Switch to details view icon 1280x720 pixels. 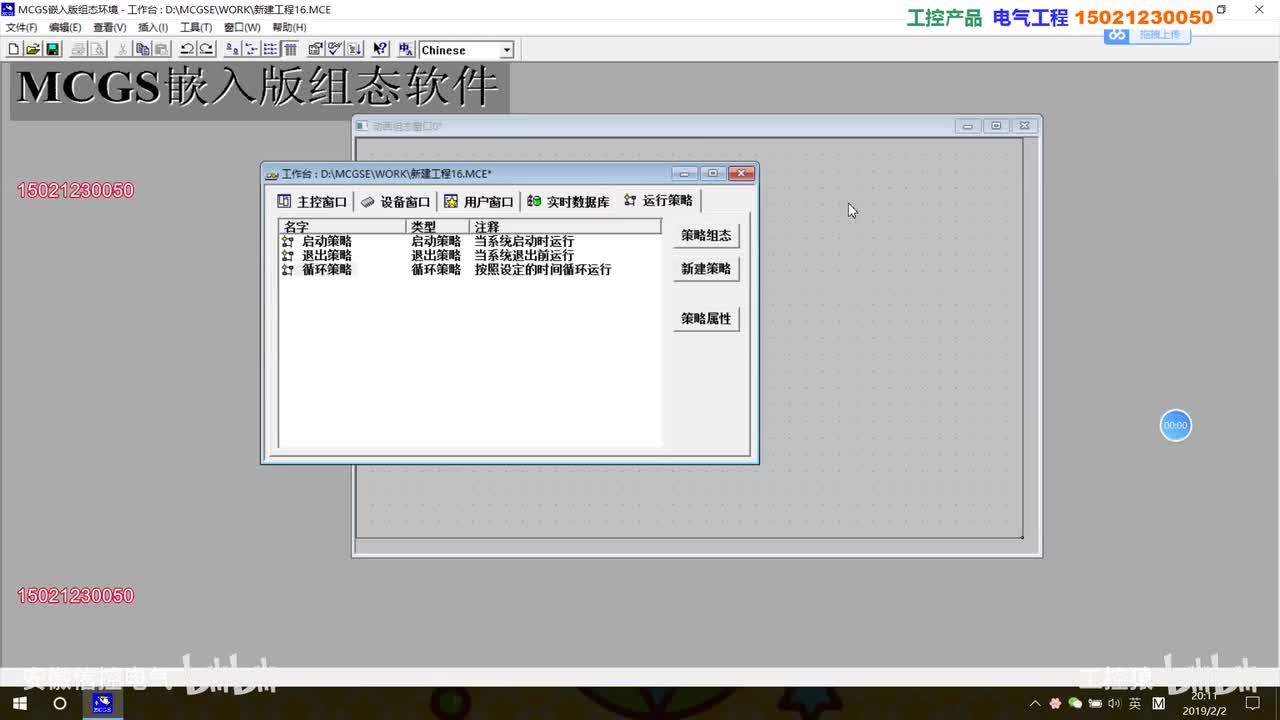(x=290, y=49)
